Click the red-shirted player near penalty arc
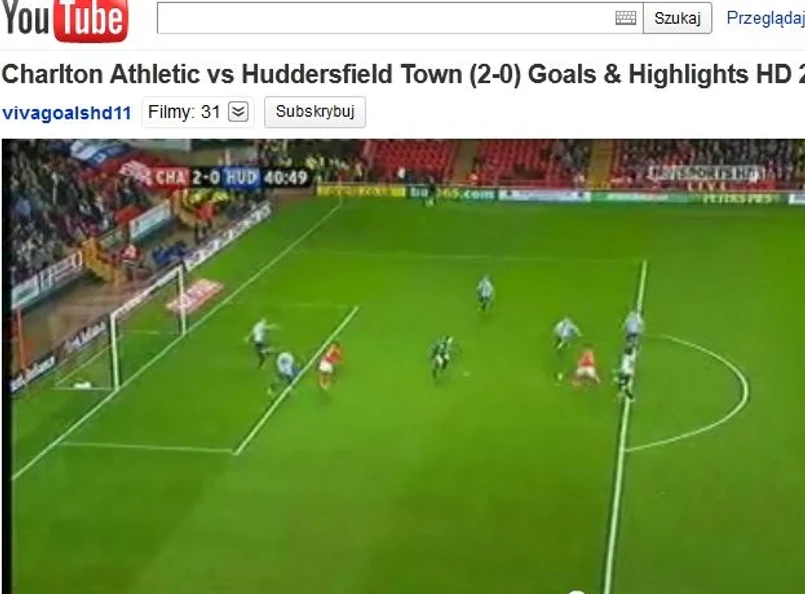Image resolution: width=805 pixels, height=594 pixels. (x=583, y=367)
